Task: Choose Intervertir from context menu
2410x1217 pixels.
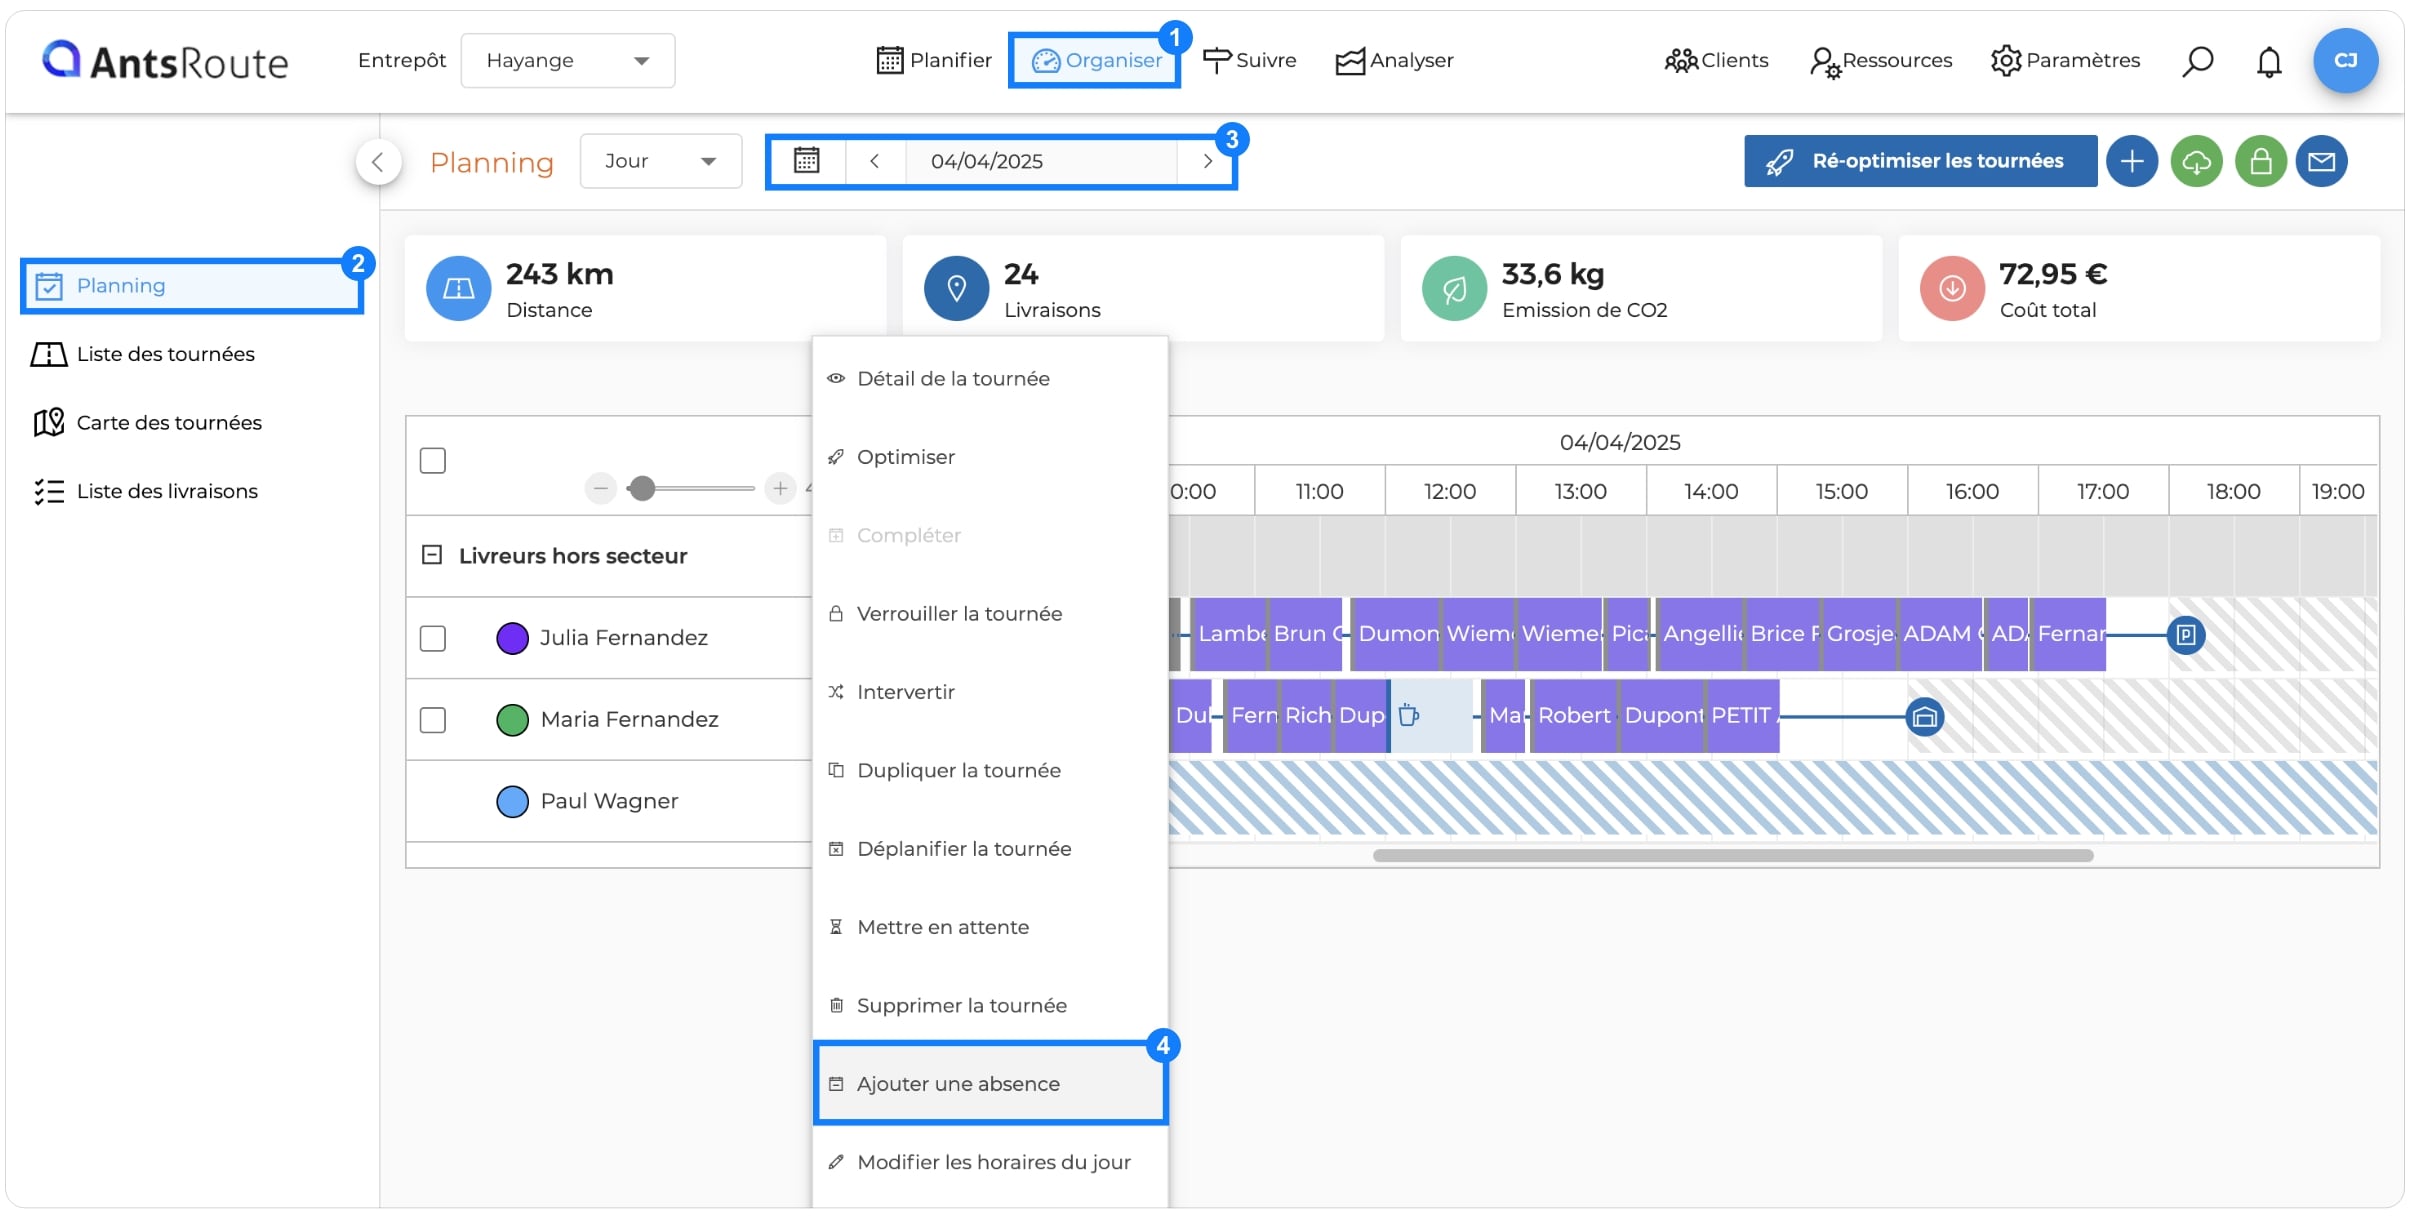Action: click(x=990, y=692)
